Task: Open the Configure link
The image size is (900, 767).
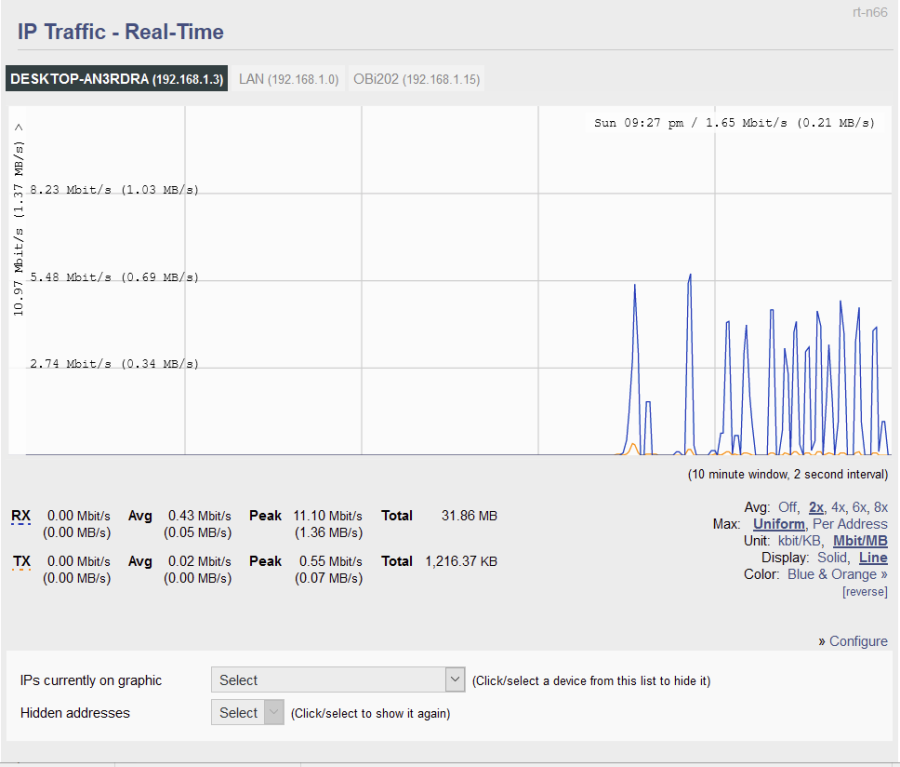Action: pos(857,641)
